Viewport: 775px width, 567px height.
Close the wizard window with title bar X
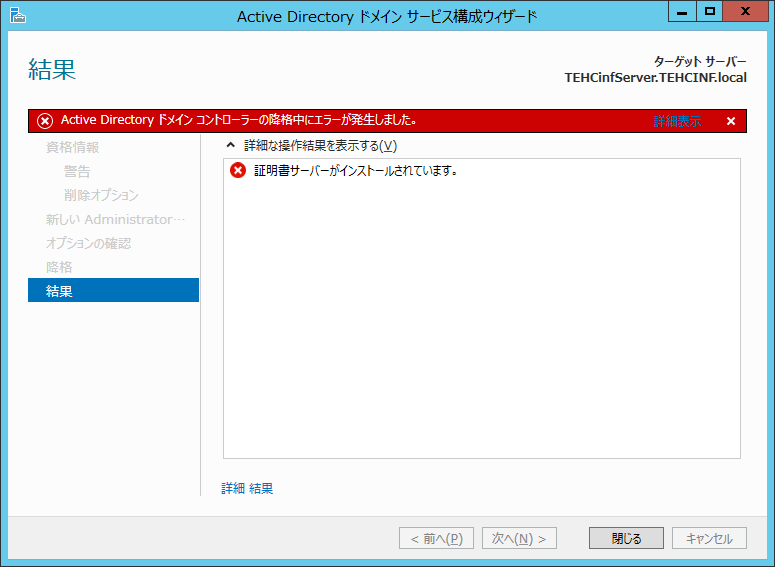coord(745,11)
